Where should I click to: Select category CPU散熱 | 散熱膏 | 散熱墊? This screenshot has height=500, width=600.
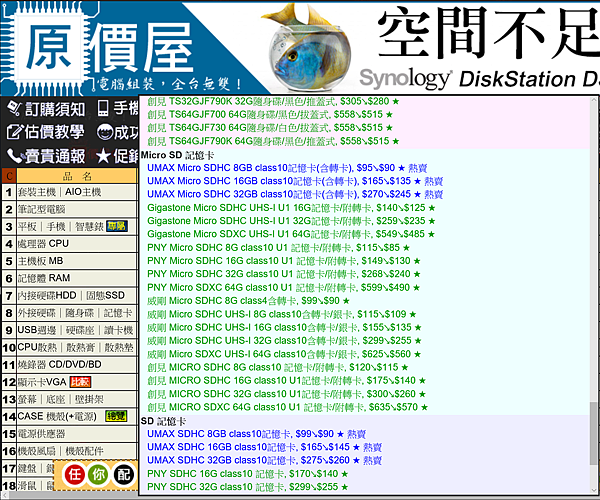click(x=77, y=347)
